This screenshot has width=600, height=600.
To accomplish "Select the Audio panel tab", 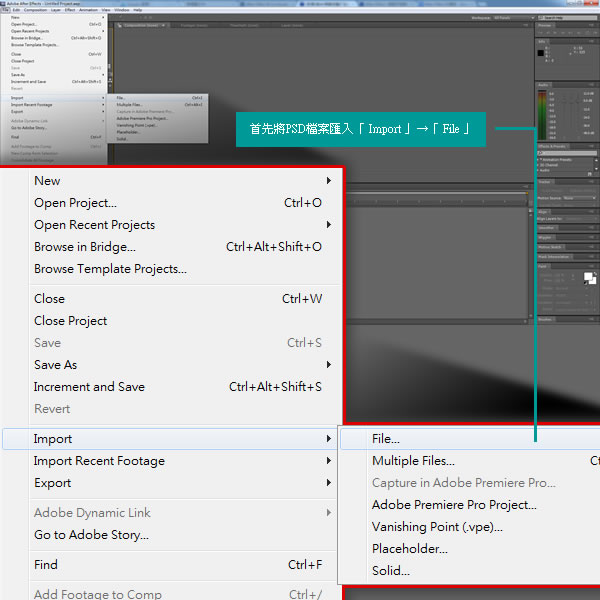I will pyautogui.click(x=544, y=85).
